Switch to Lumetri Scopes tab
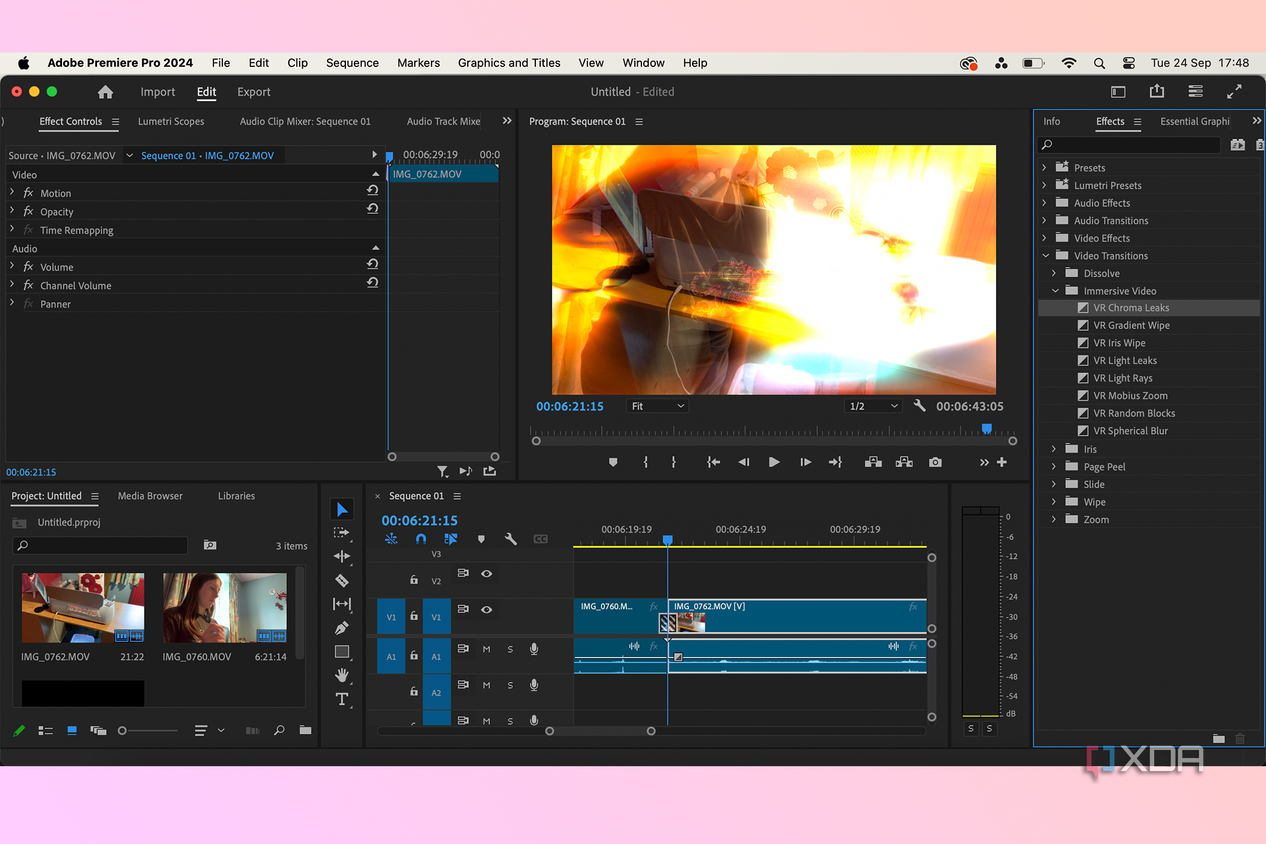This screenshot has height=844, width=1266. coord(171,122)
